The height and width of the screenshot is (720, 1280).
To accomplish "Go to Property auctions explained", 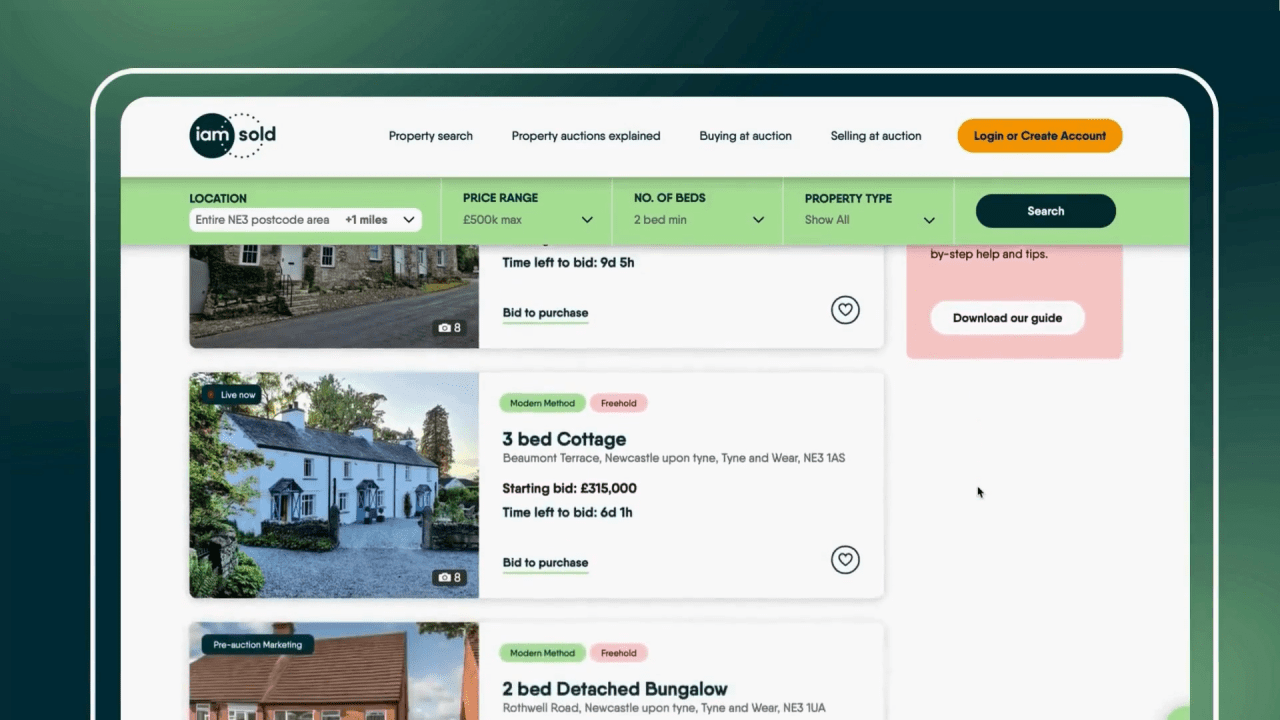I will (585, 136).
